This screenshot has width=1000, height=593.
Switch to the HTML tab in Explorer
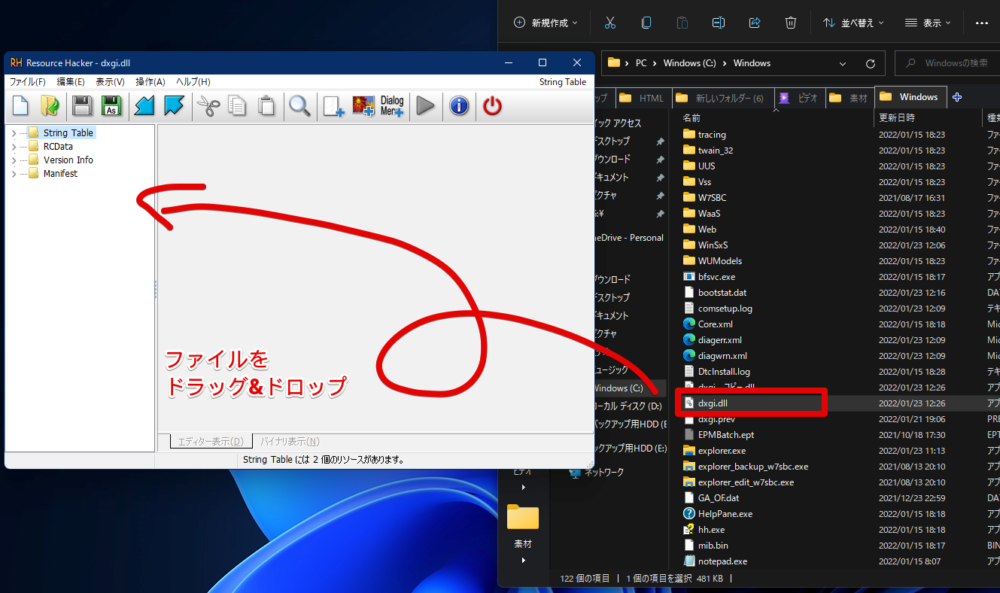click(642, 98)
